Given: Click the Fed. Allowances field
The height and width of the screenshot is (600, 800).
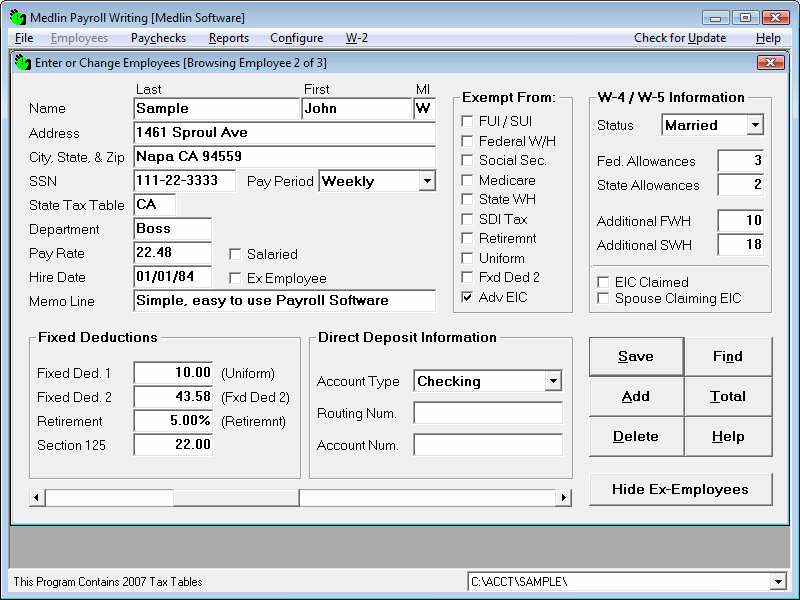Looking at the screenshot, I should (x=740, y=161).
